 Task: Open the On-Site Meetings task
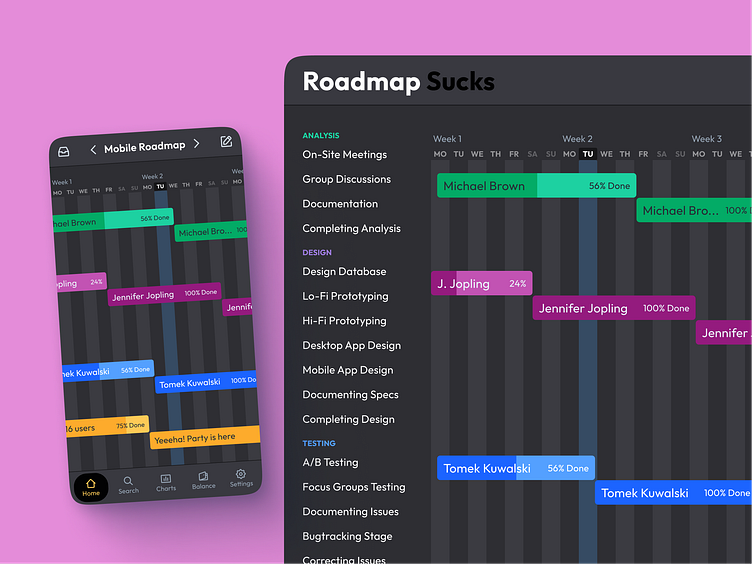coord(344,154)
